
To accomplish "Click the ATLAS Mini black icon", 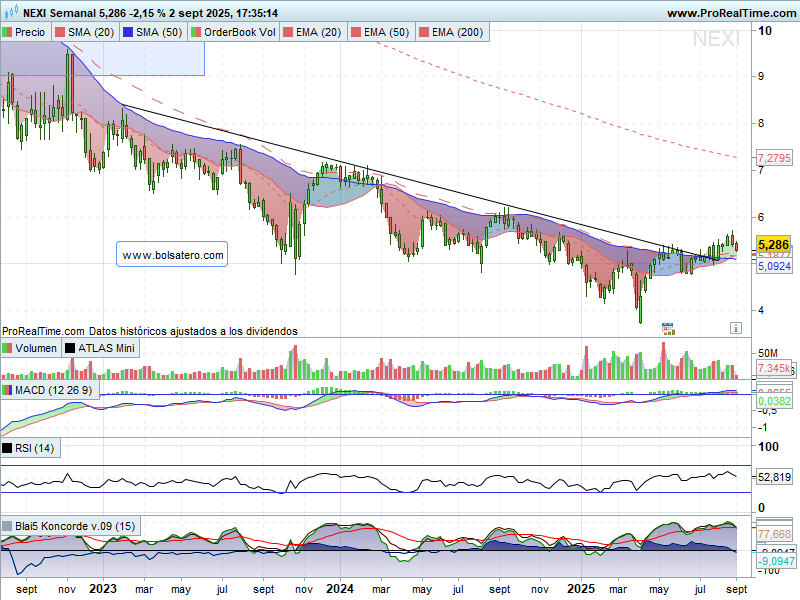I will click(71, 348).
